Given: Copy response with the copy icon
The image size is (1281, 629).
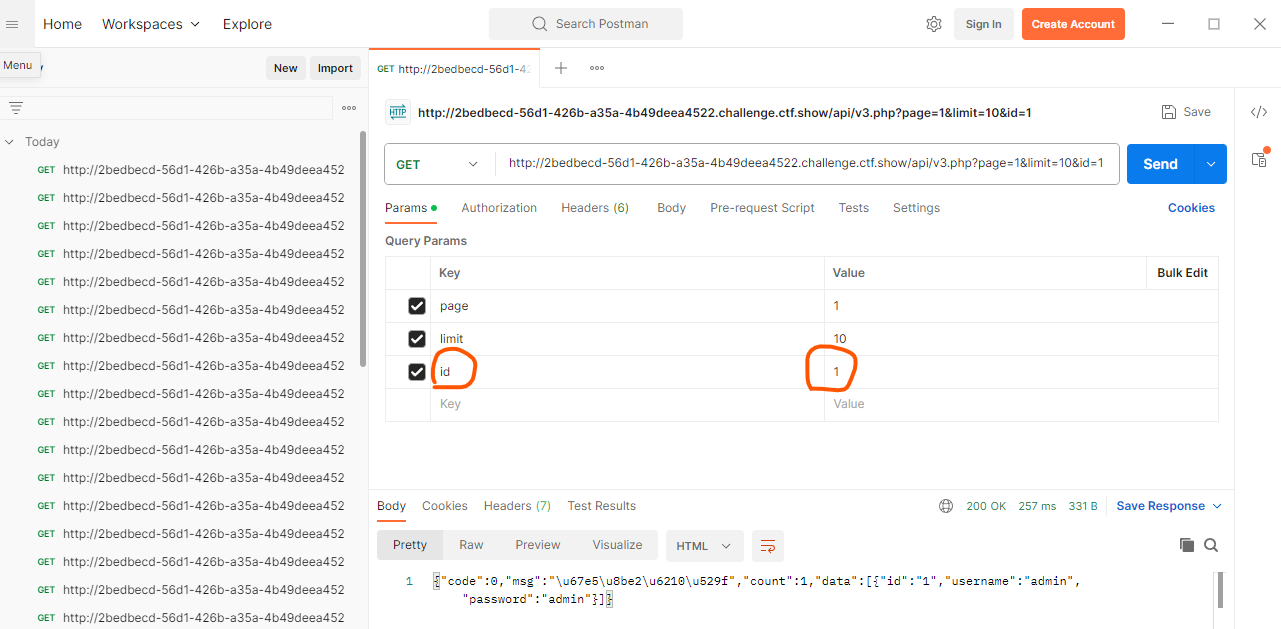Looking at the screenshot, I should pos(1187,545).
